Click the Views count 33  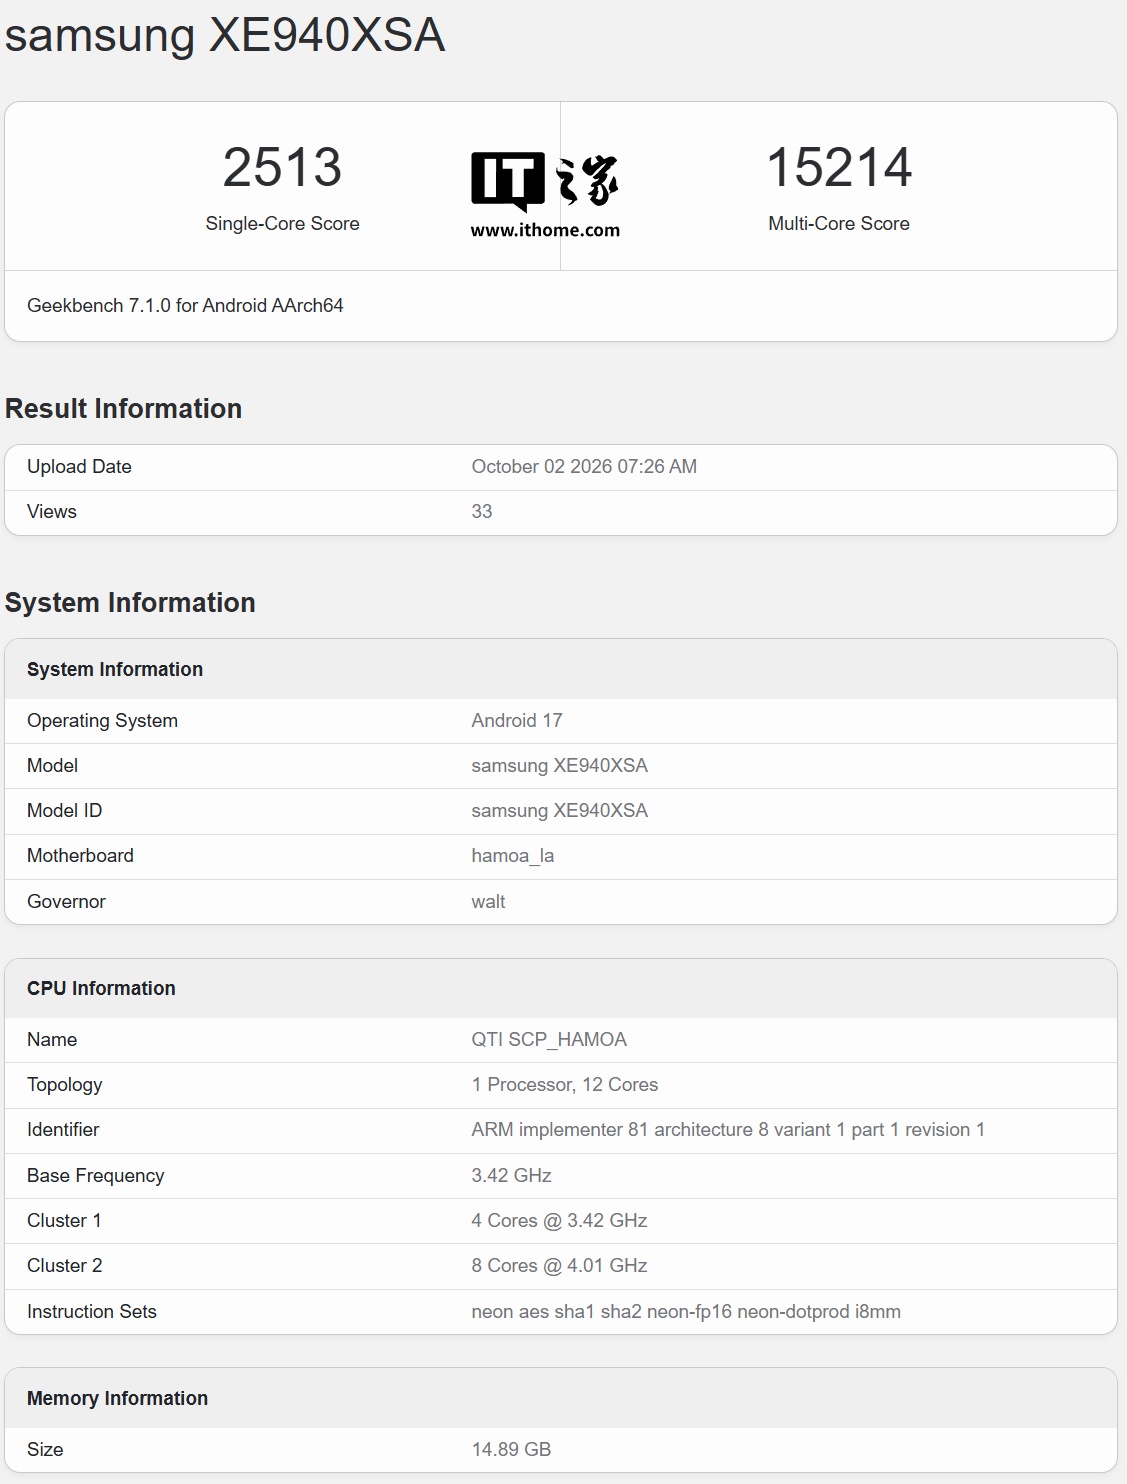pos(482,512)
